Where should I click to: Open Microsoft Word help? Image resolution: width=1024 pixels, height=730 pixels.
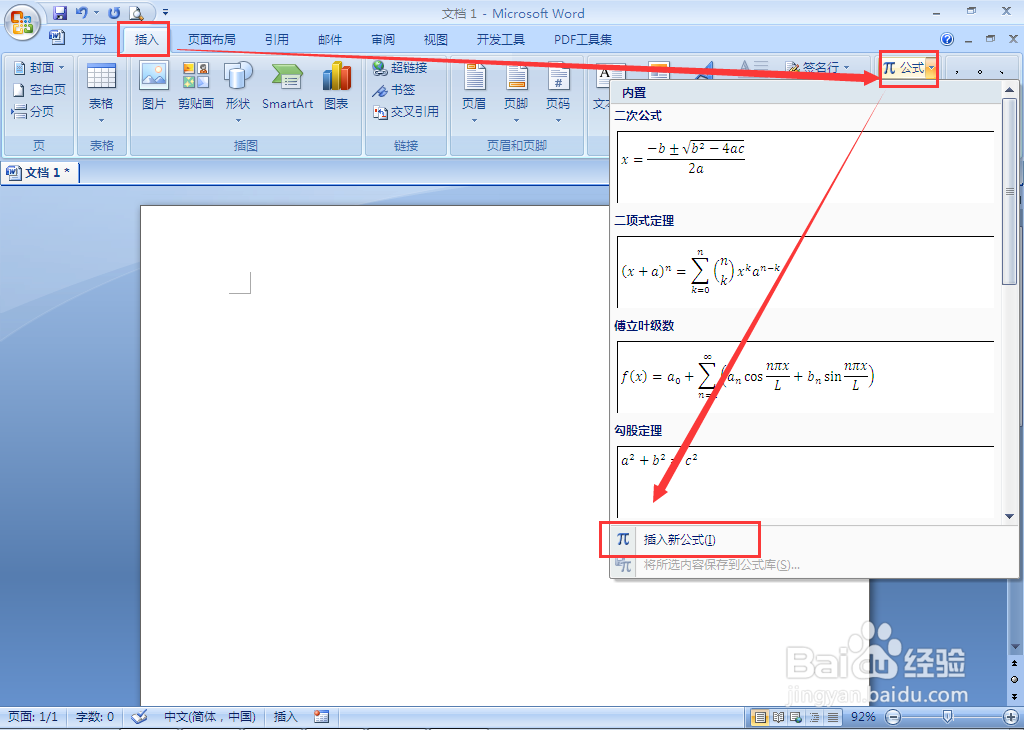tap(947, 39)
